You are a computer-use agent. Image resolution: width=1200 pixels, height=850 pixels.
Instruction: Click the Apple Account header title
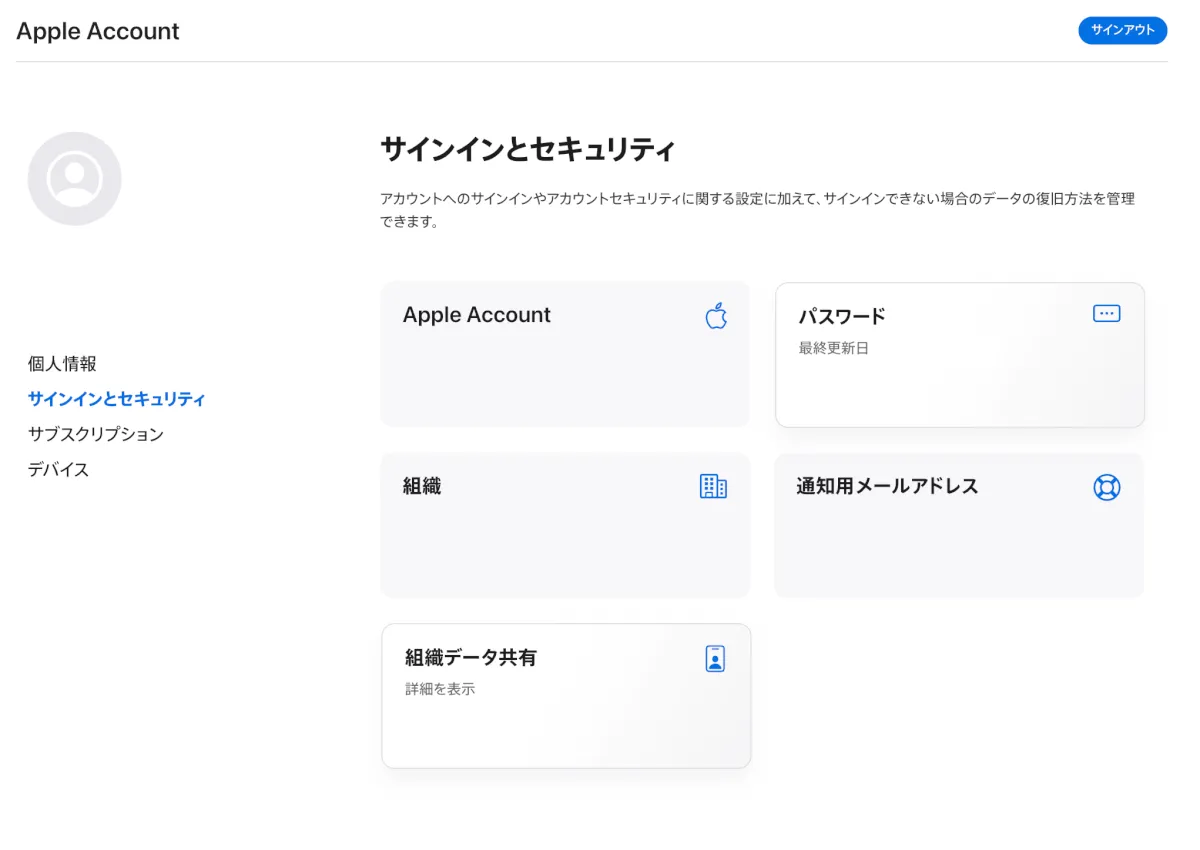[98, 31]
